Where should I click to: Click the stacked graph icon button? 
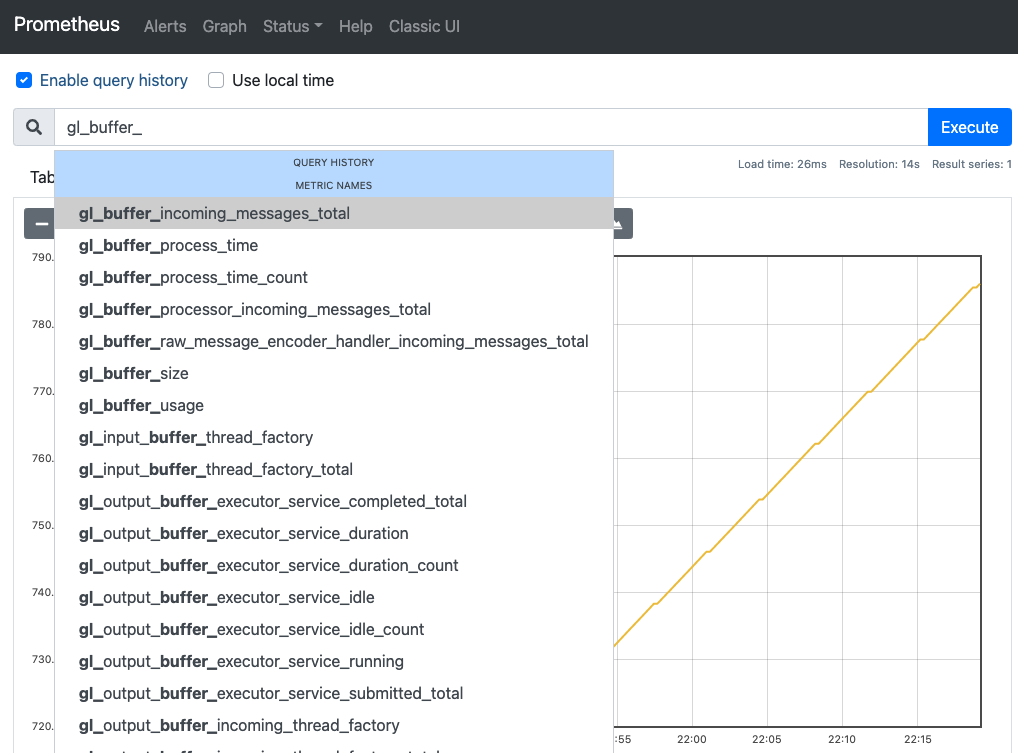pyautogui.click(x=622, y=224)
